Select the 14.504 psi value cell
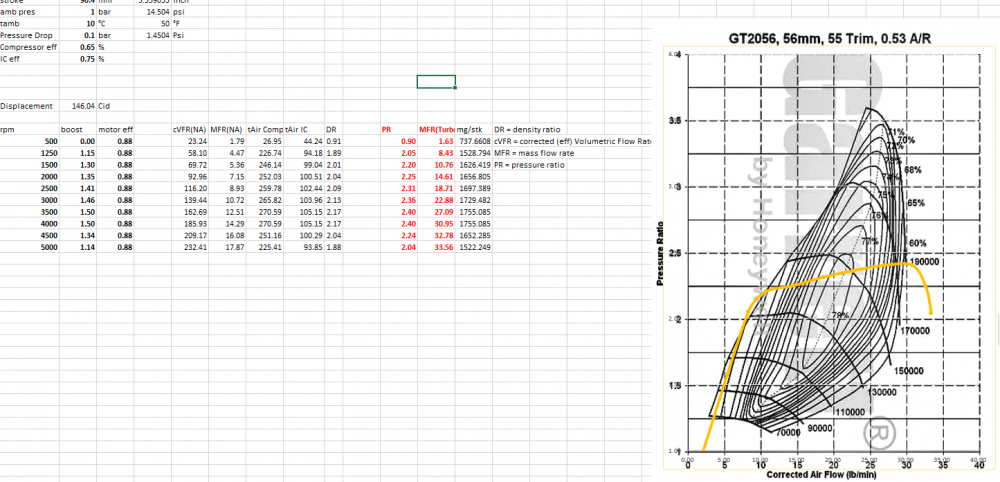 pyautogui.click(x=153, y=12)
